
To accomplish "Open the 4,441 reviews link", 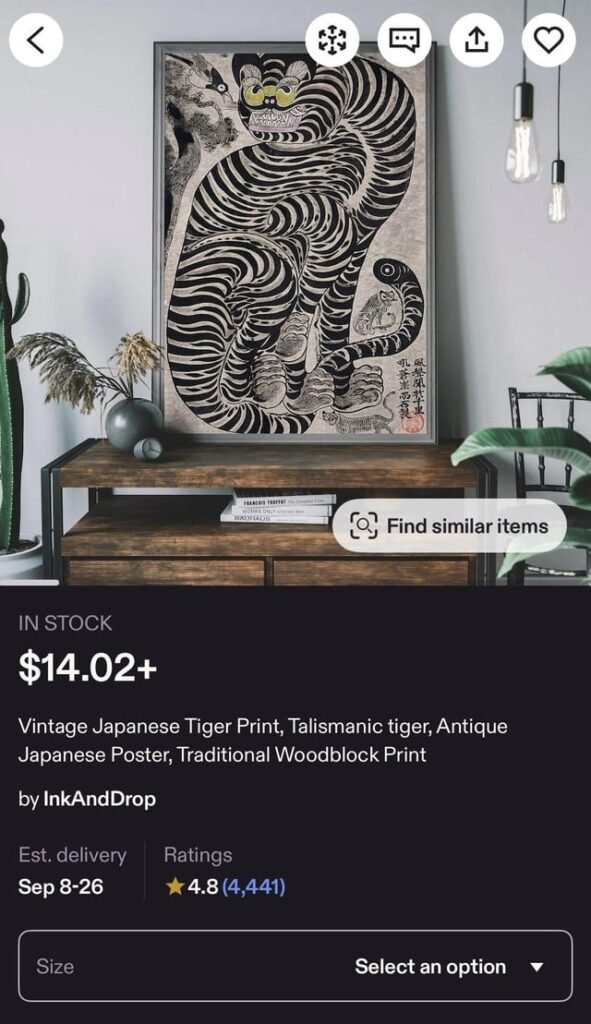I will click(x=253, y=887).
